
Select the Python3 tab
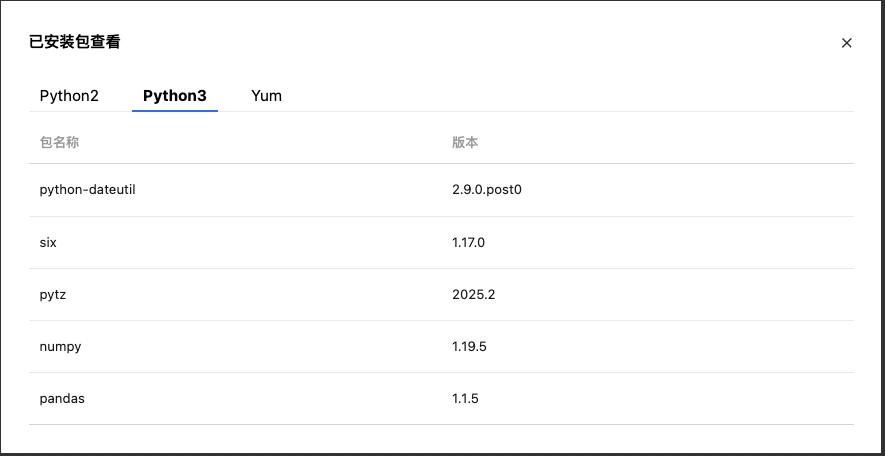[175, 96]
